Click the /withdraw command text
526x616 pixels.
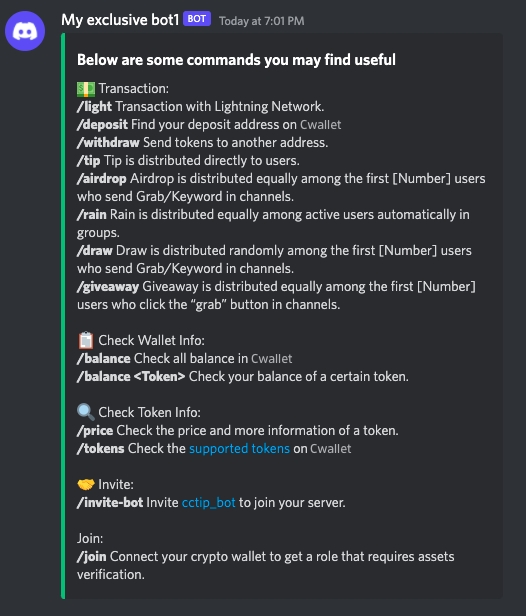[x=108, y=142]
